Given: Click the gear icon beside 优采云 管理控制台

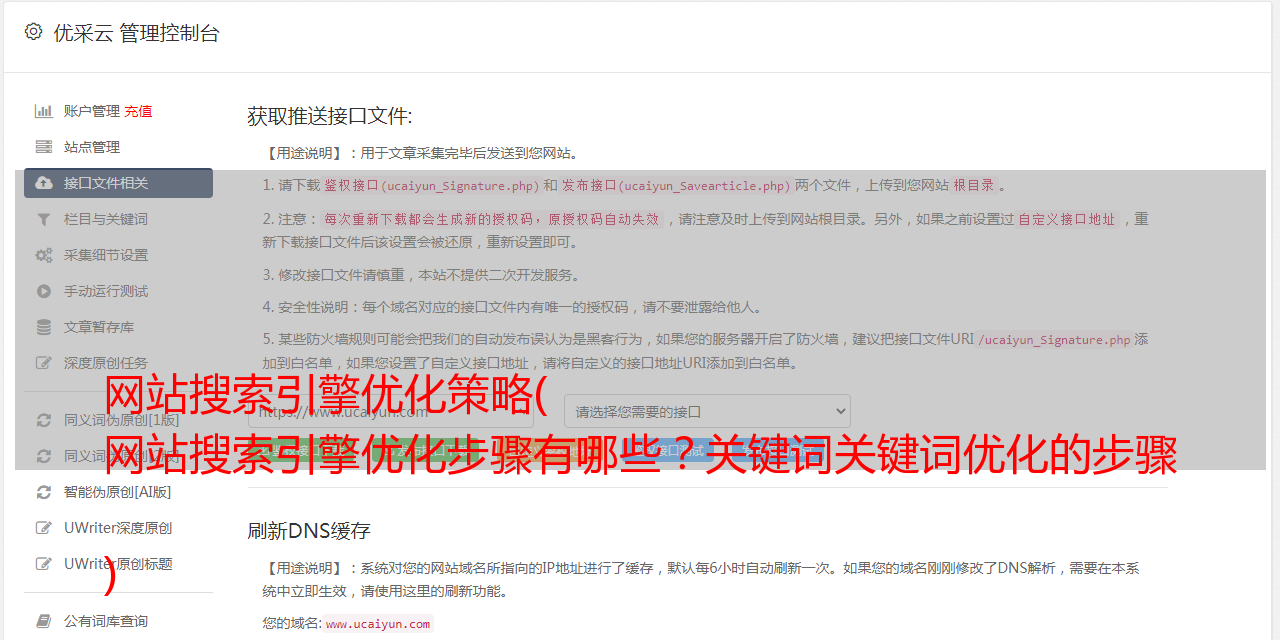Looking at the screenshot, I should [33, 32].
